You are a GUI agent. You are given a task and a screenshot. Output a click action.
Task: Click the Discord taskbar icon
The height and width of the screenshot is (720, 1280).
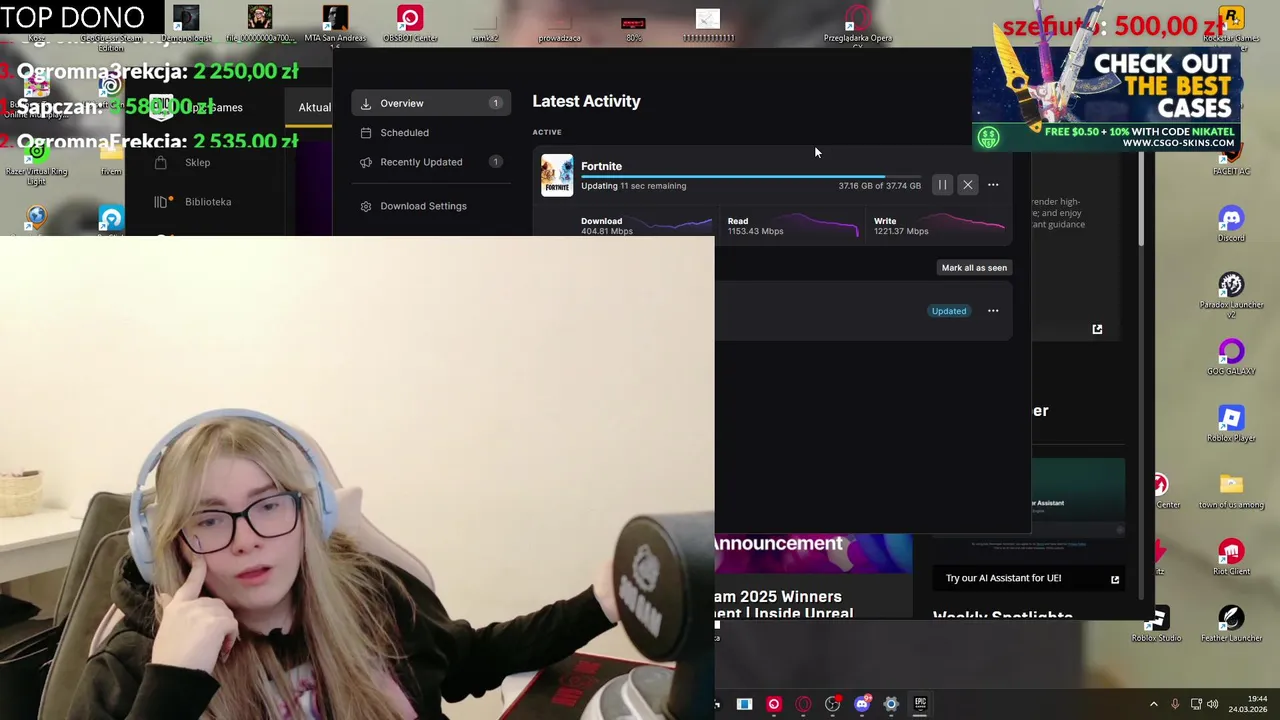(x=862, y=704)
